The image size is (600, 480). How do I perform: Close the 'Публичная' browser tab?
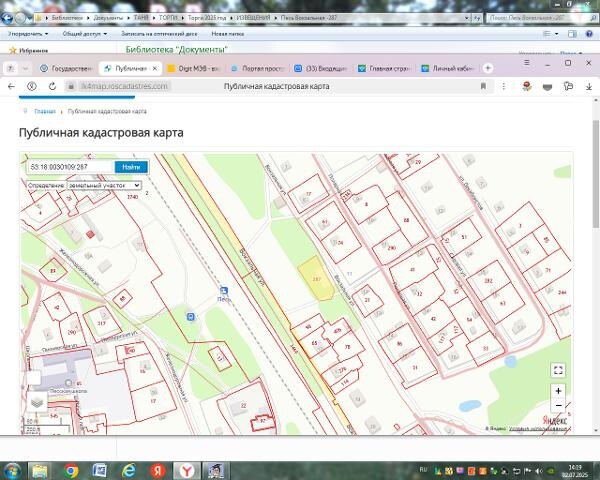pyautogui.click(x=155, y=69)
